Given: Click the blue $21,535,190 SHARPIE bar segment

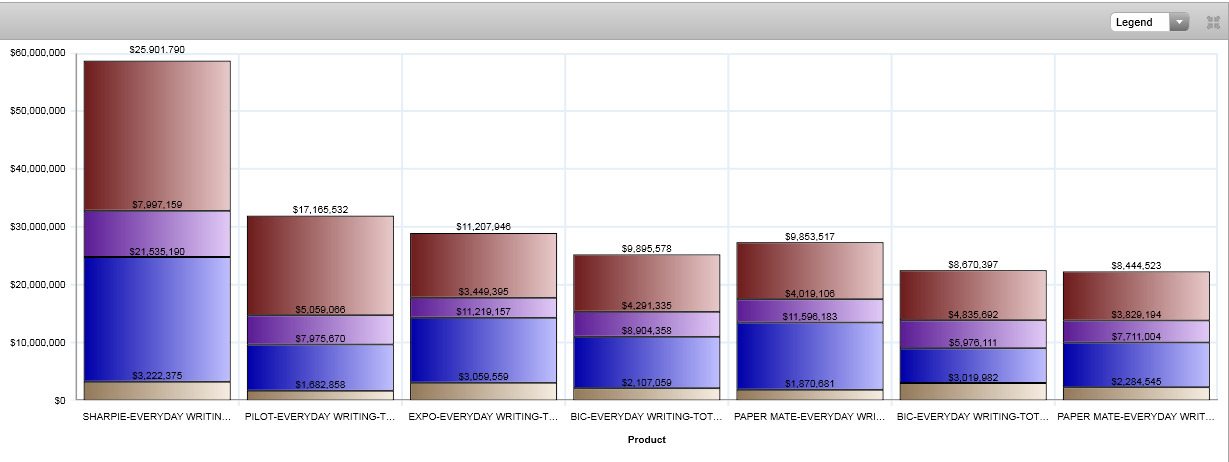Looking at the screenshot, I should (157, 320).
